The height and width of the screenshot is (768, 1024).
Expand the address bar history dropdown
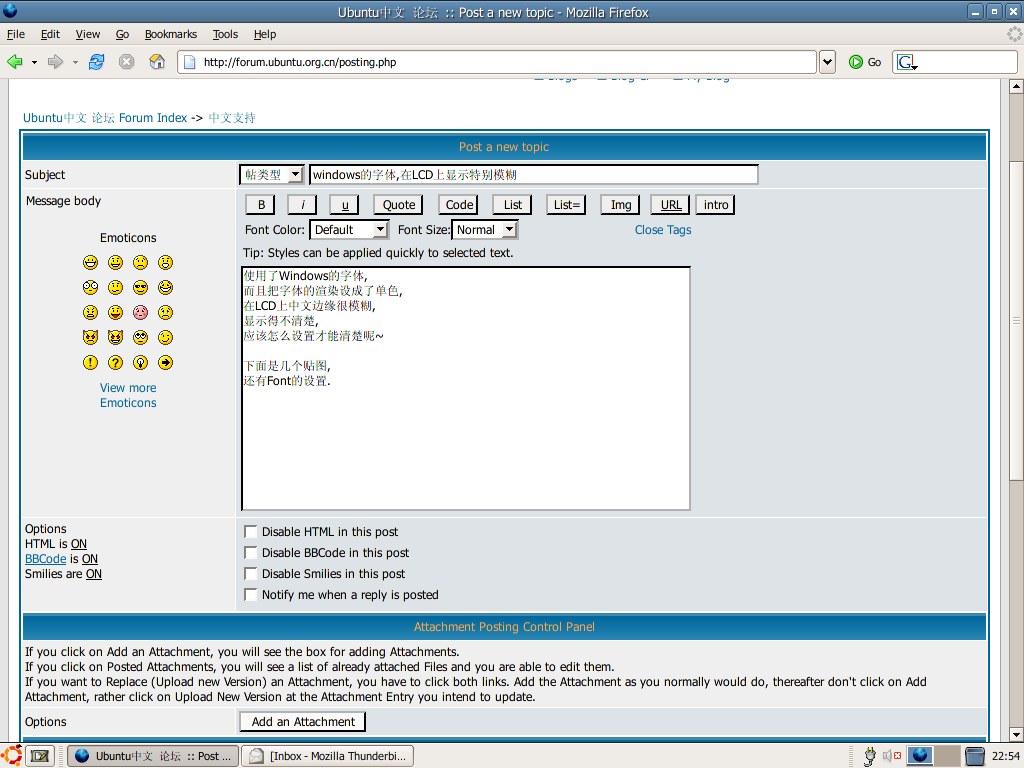tap(827, 62)
